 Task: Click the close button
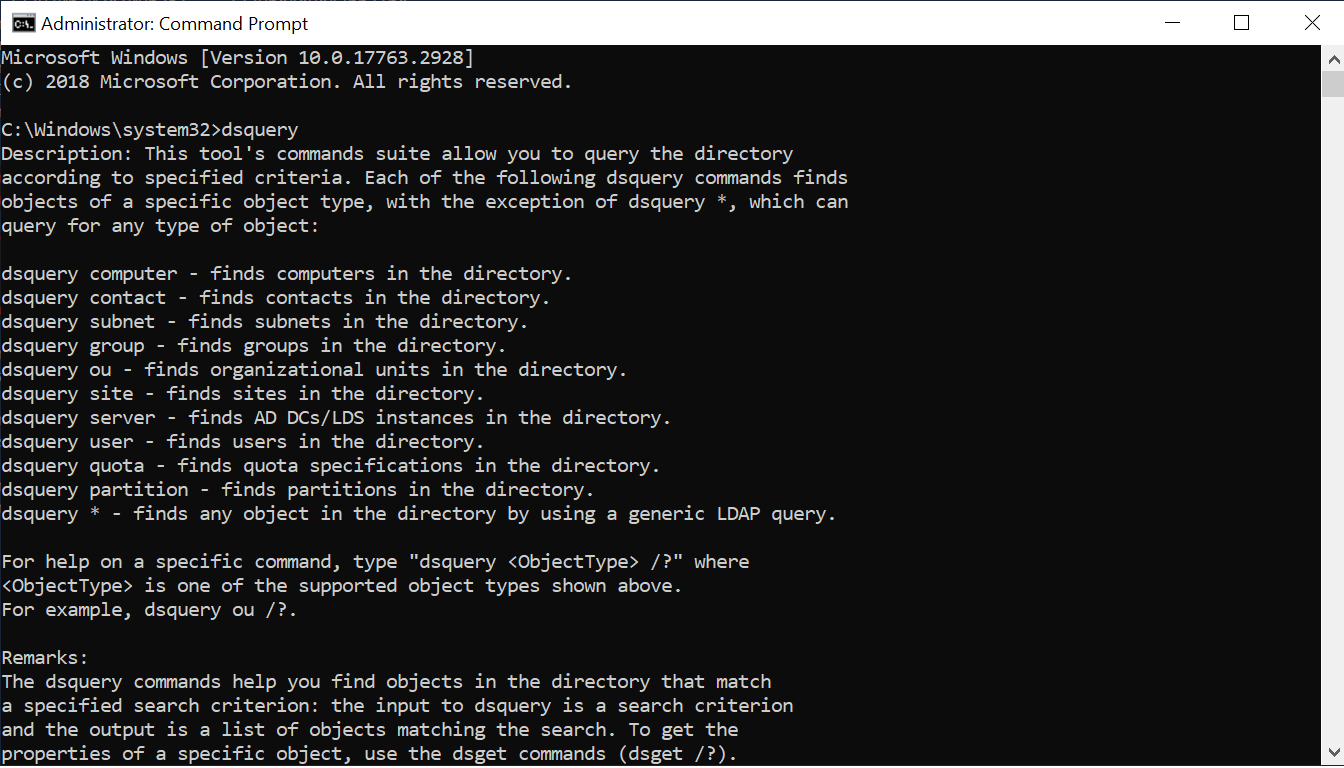tap(1312, 22)
